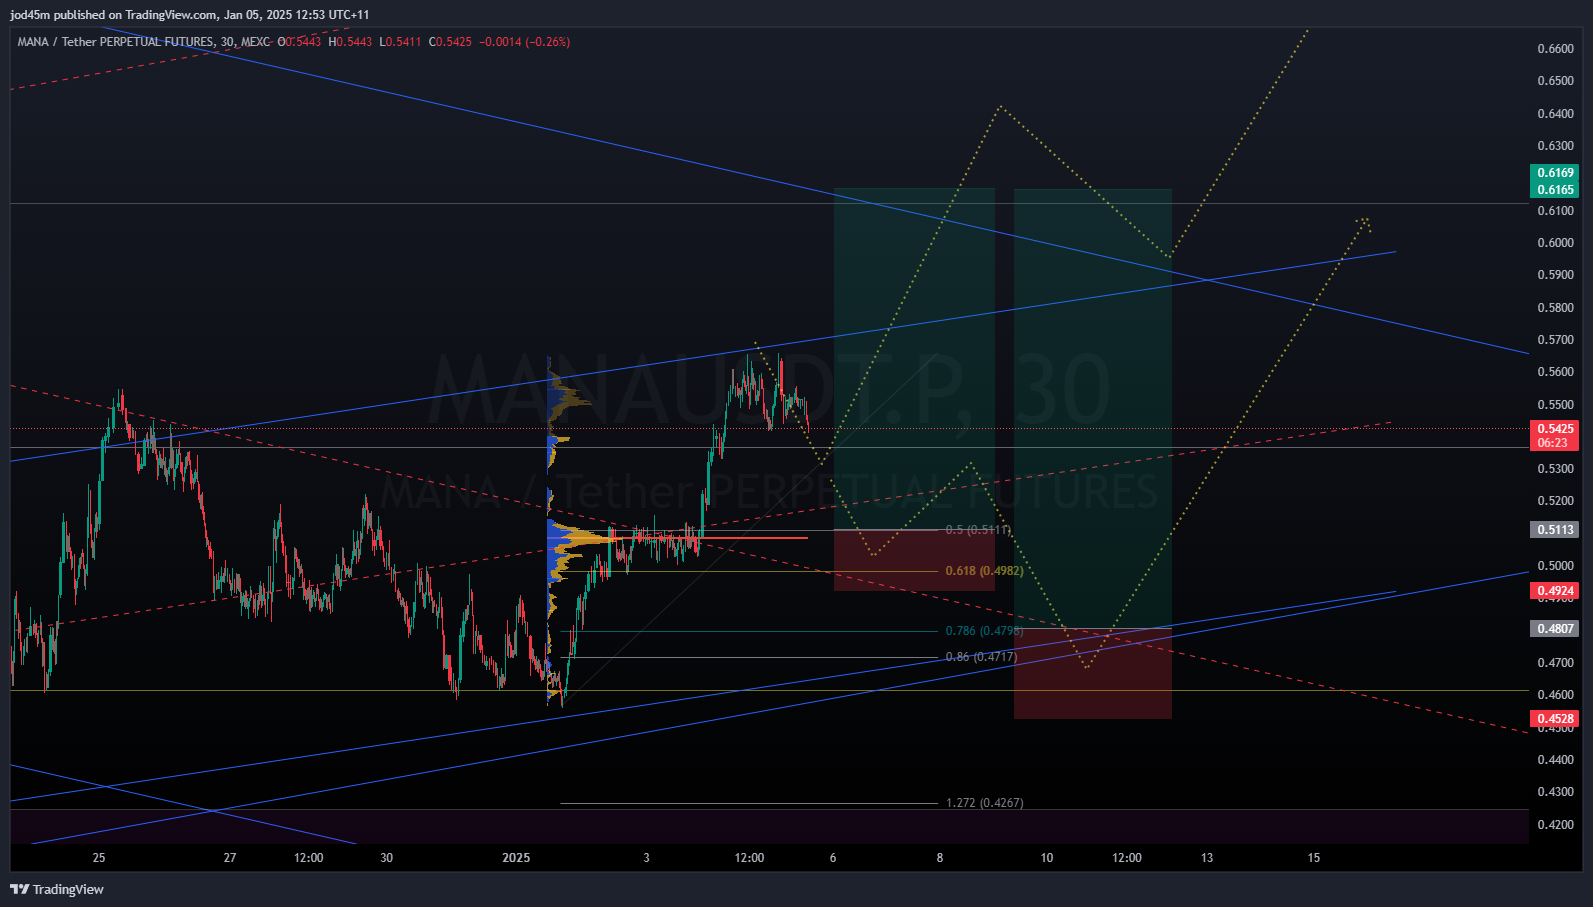Click the 0.6600 price axis label

[x=1555, y=49]
